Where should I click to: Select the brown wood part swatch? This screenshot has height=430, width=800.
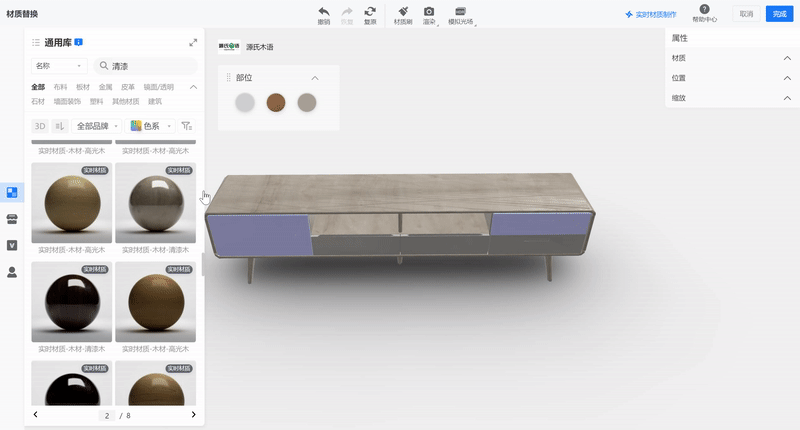click(276, 102)
